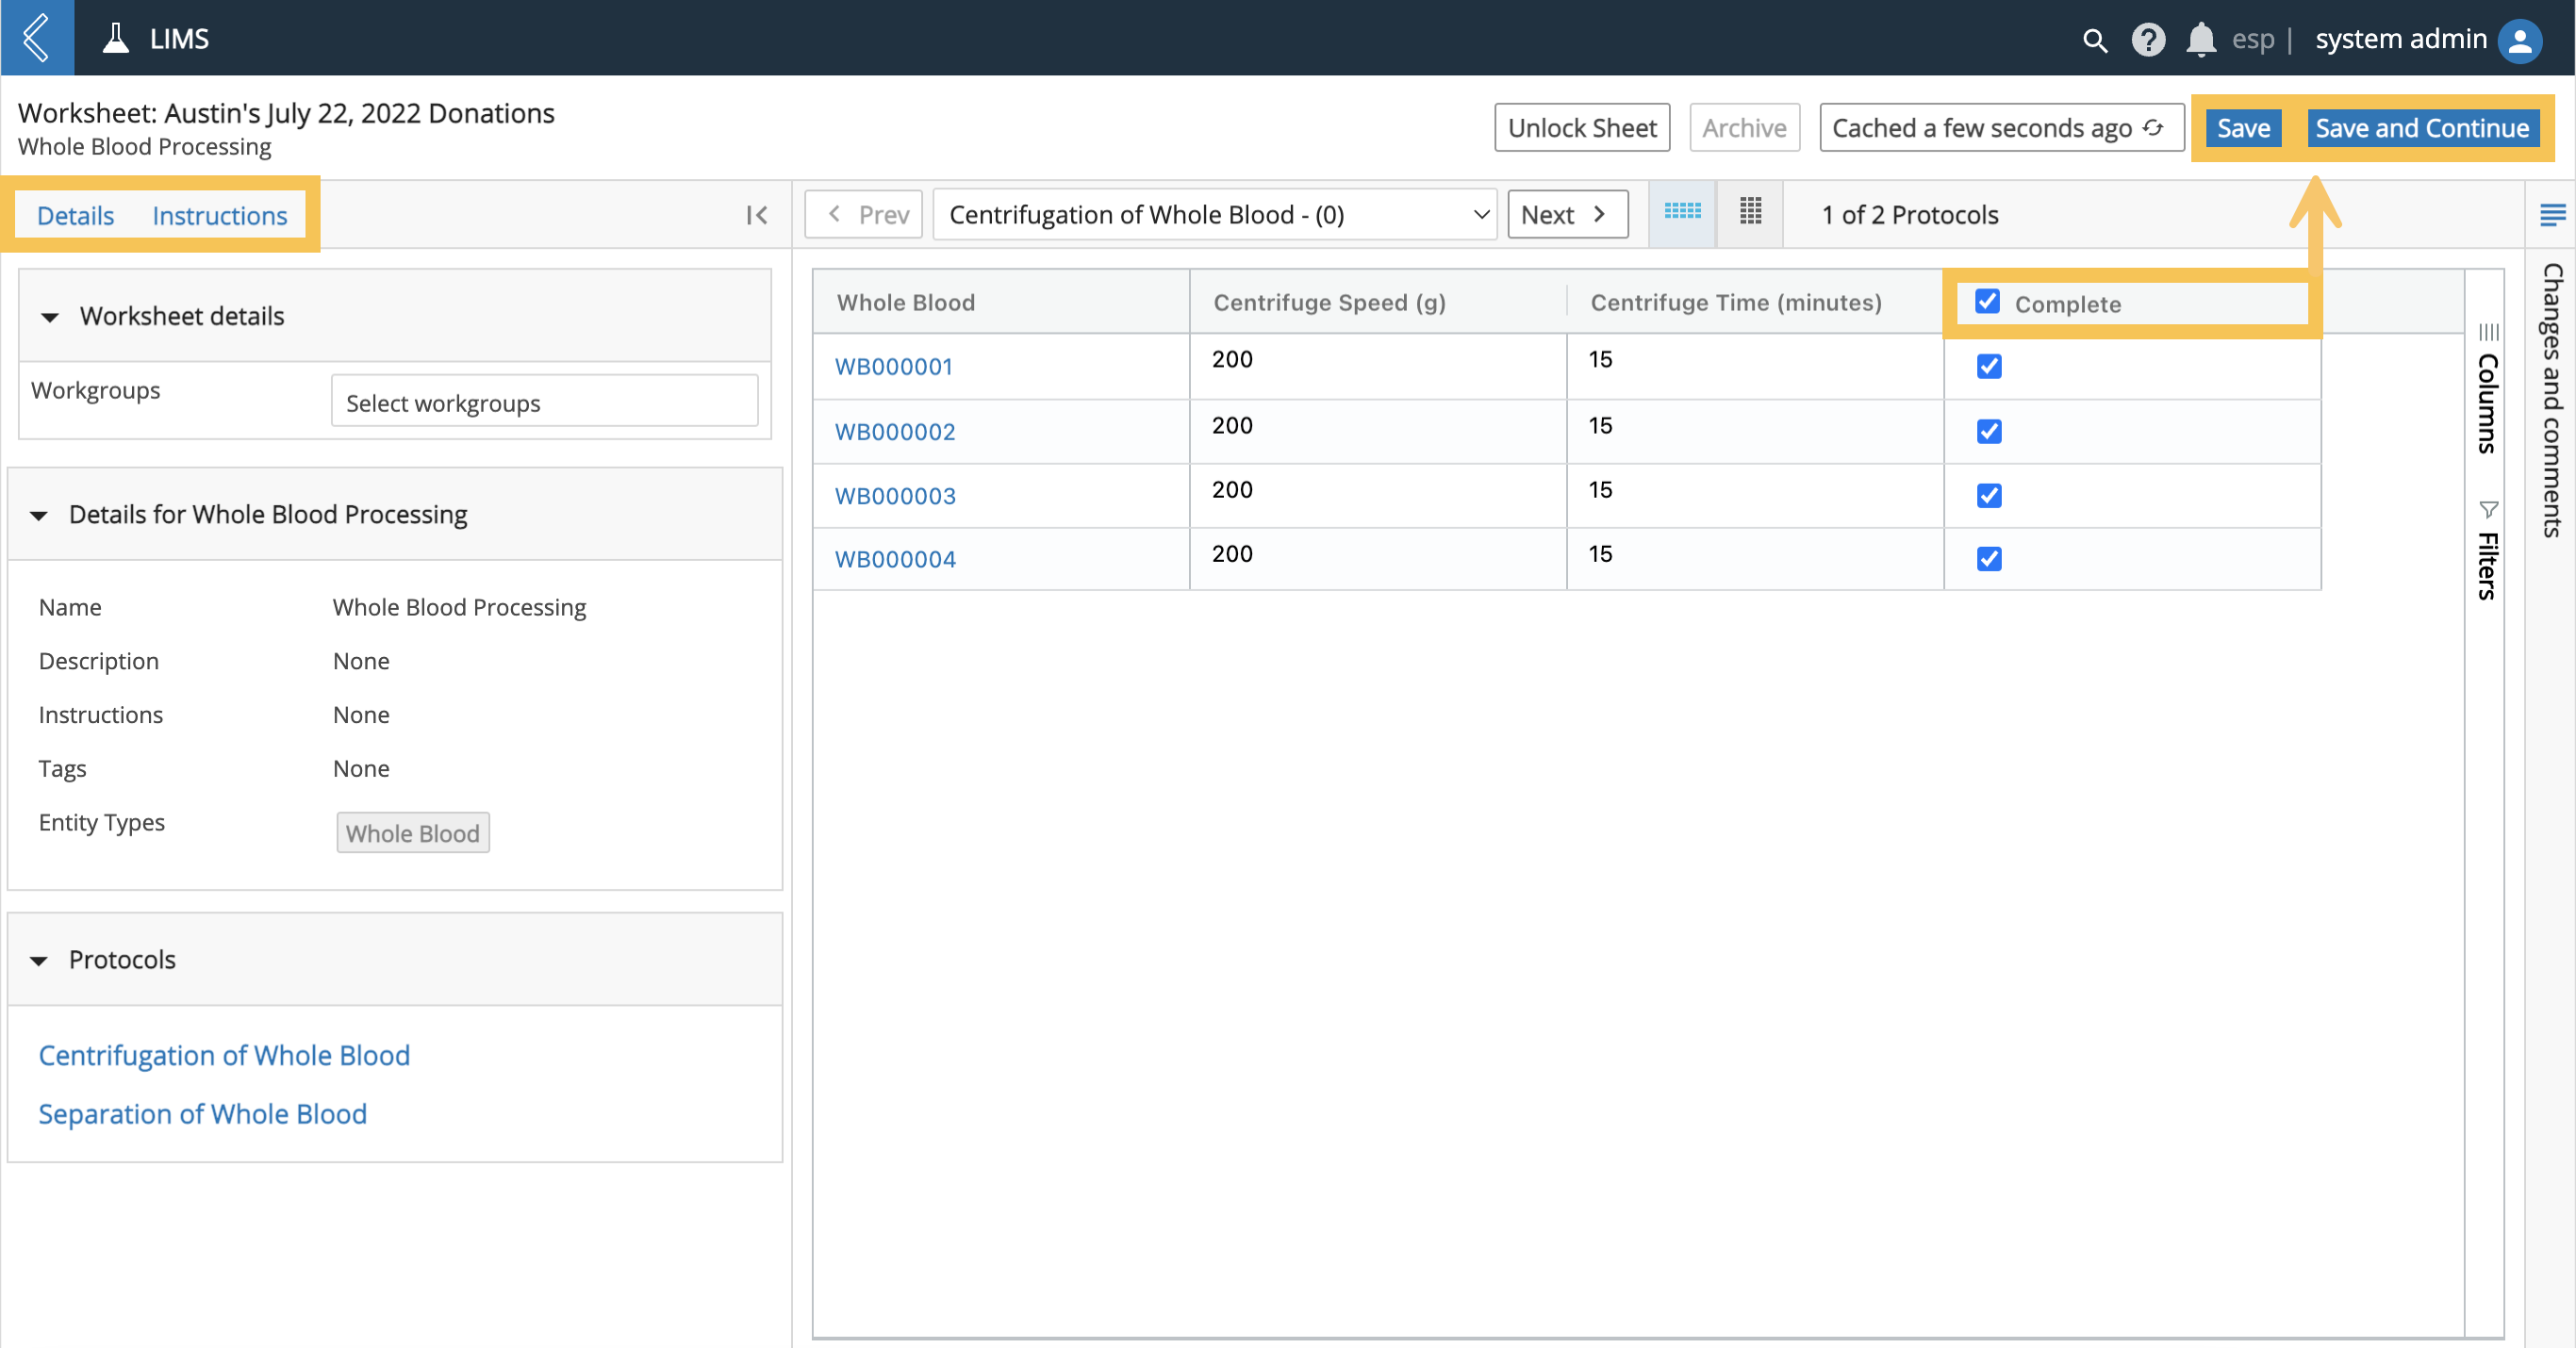Click Save and Continue
The height and width of the screenshot is (1348, 2576).
[2422, 128]
